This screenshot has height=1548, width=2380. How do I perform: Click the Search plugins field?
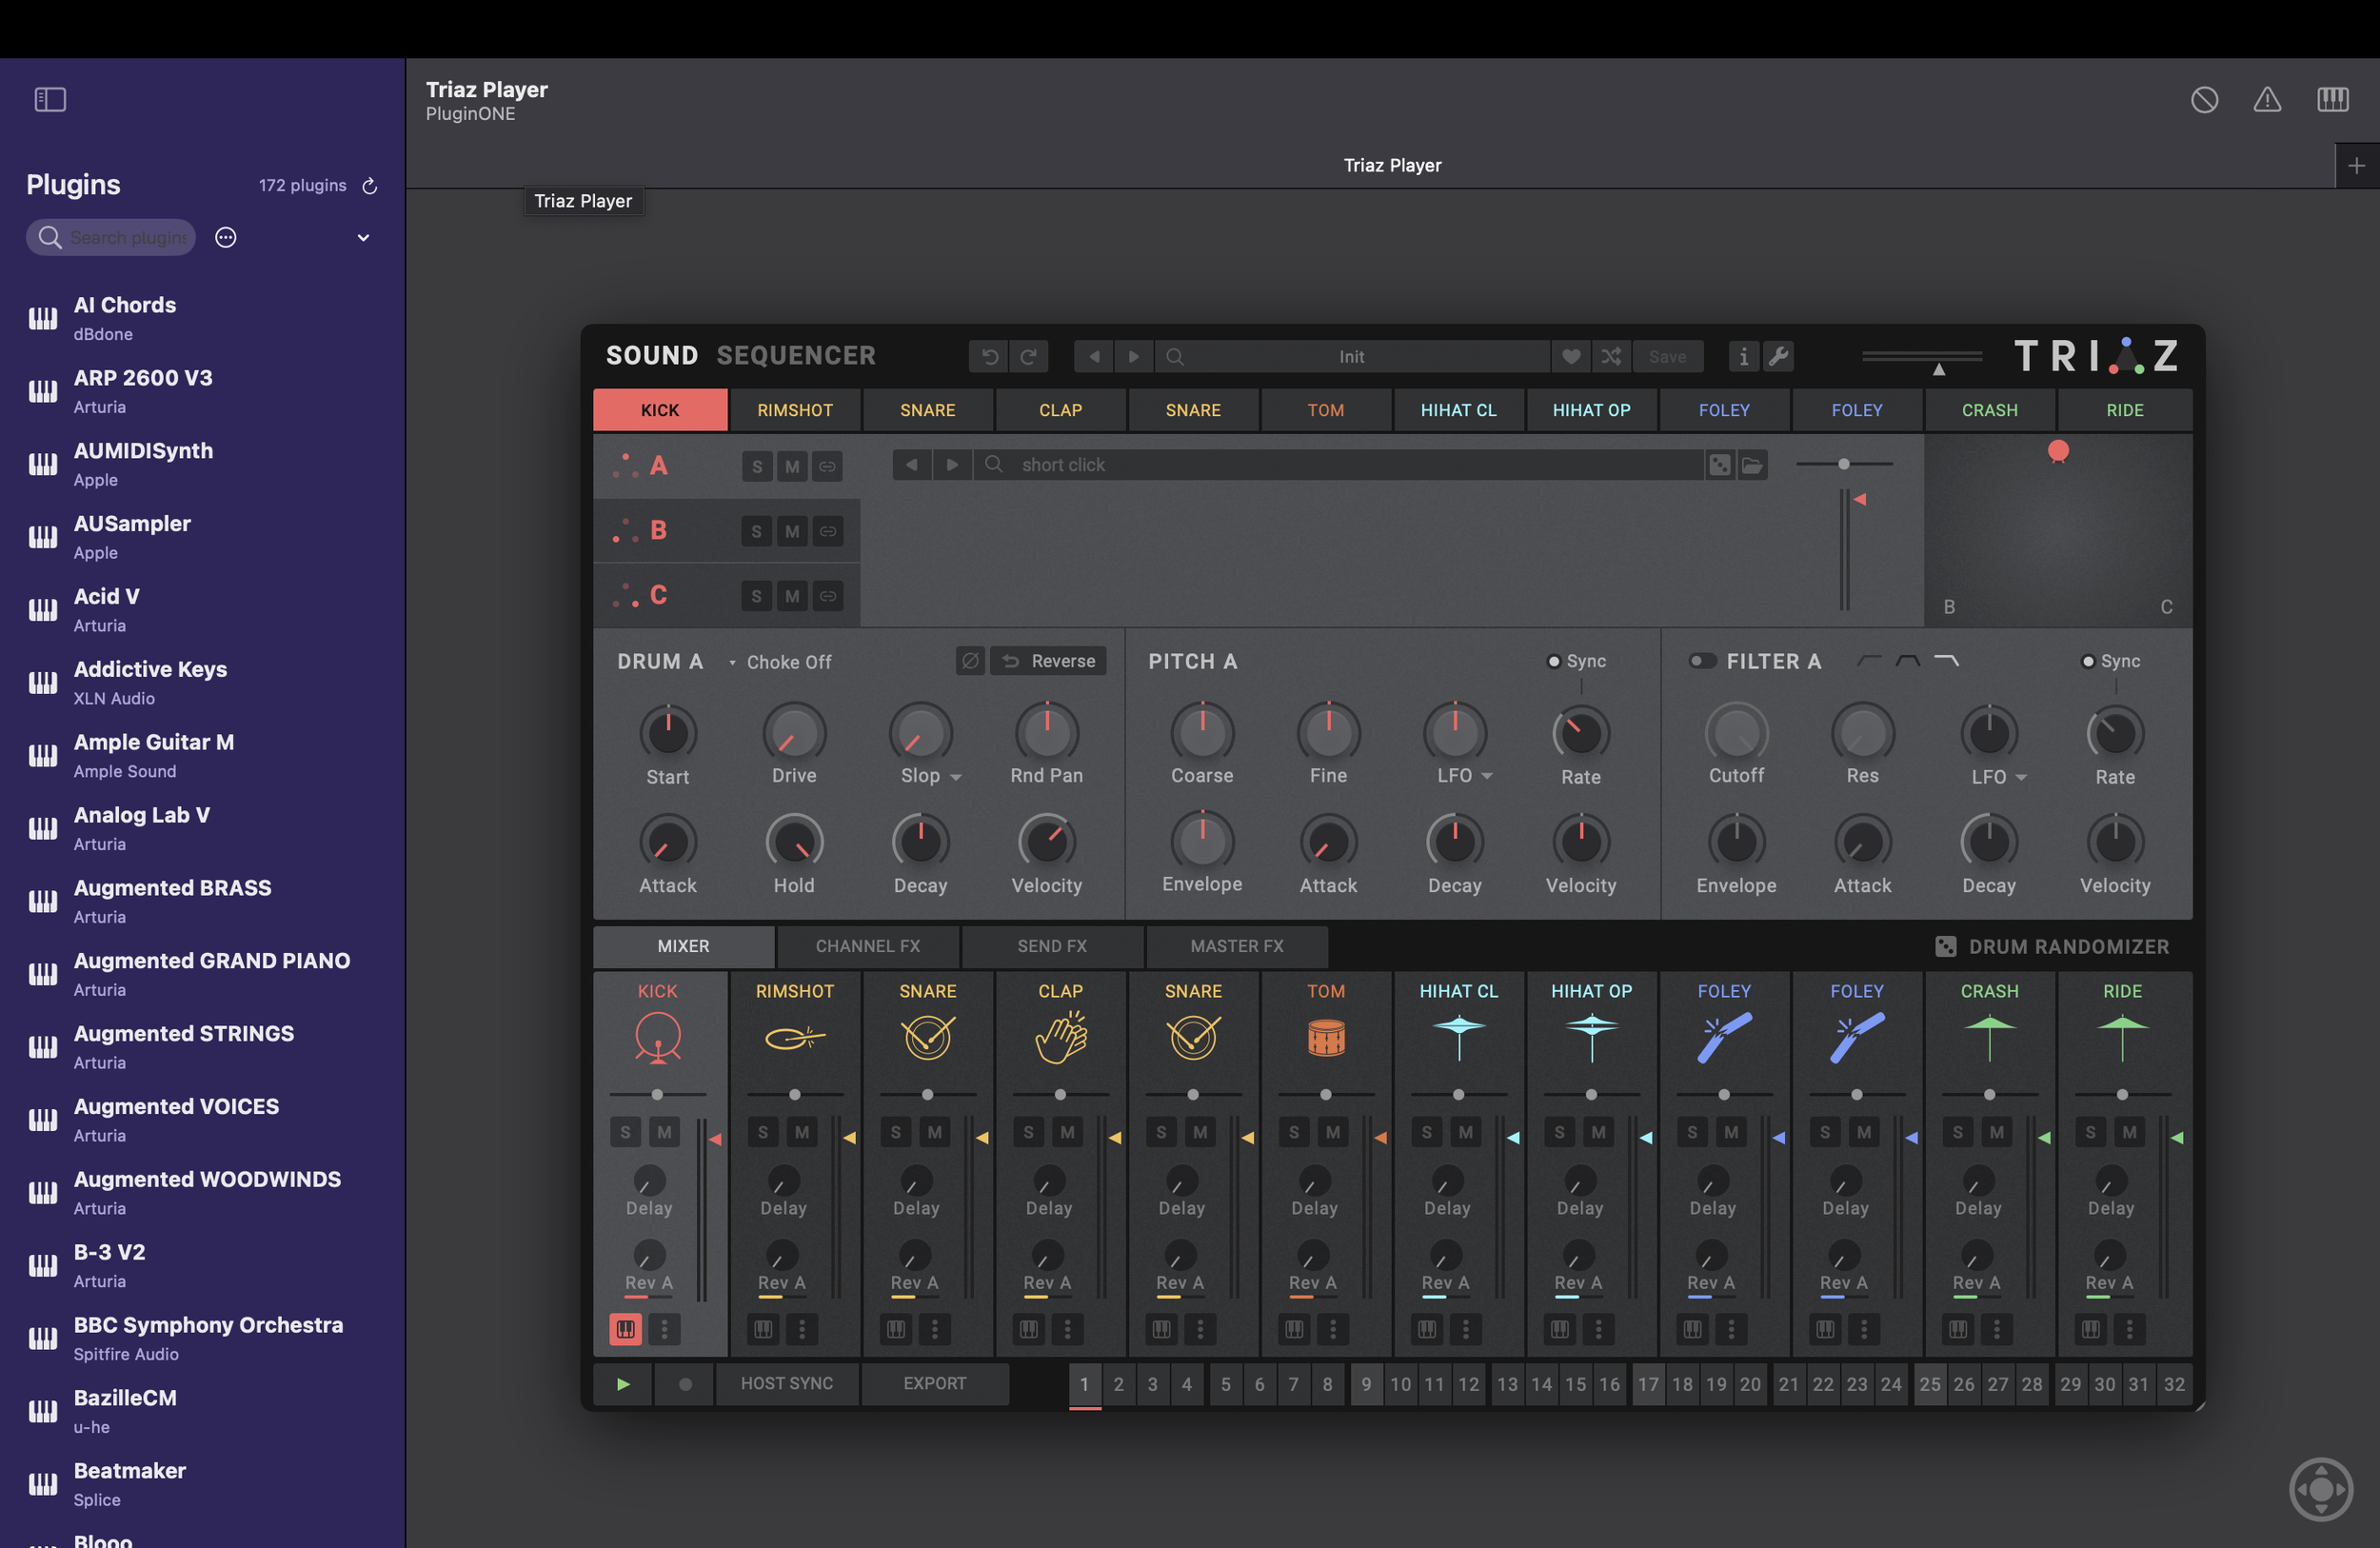[x=111, y=238]
